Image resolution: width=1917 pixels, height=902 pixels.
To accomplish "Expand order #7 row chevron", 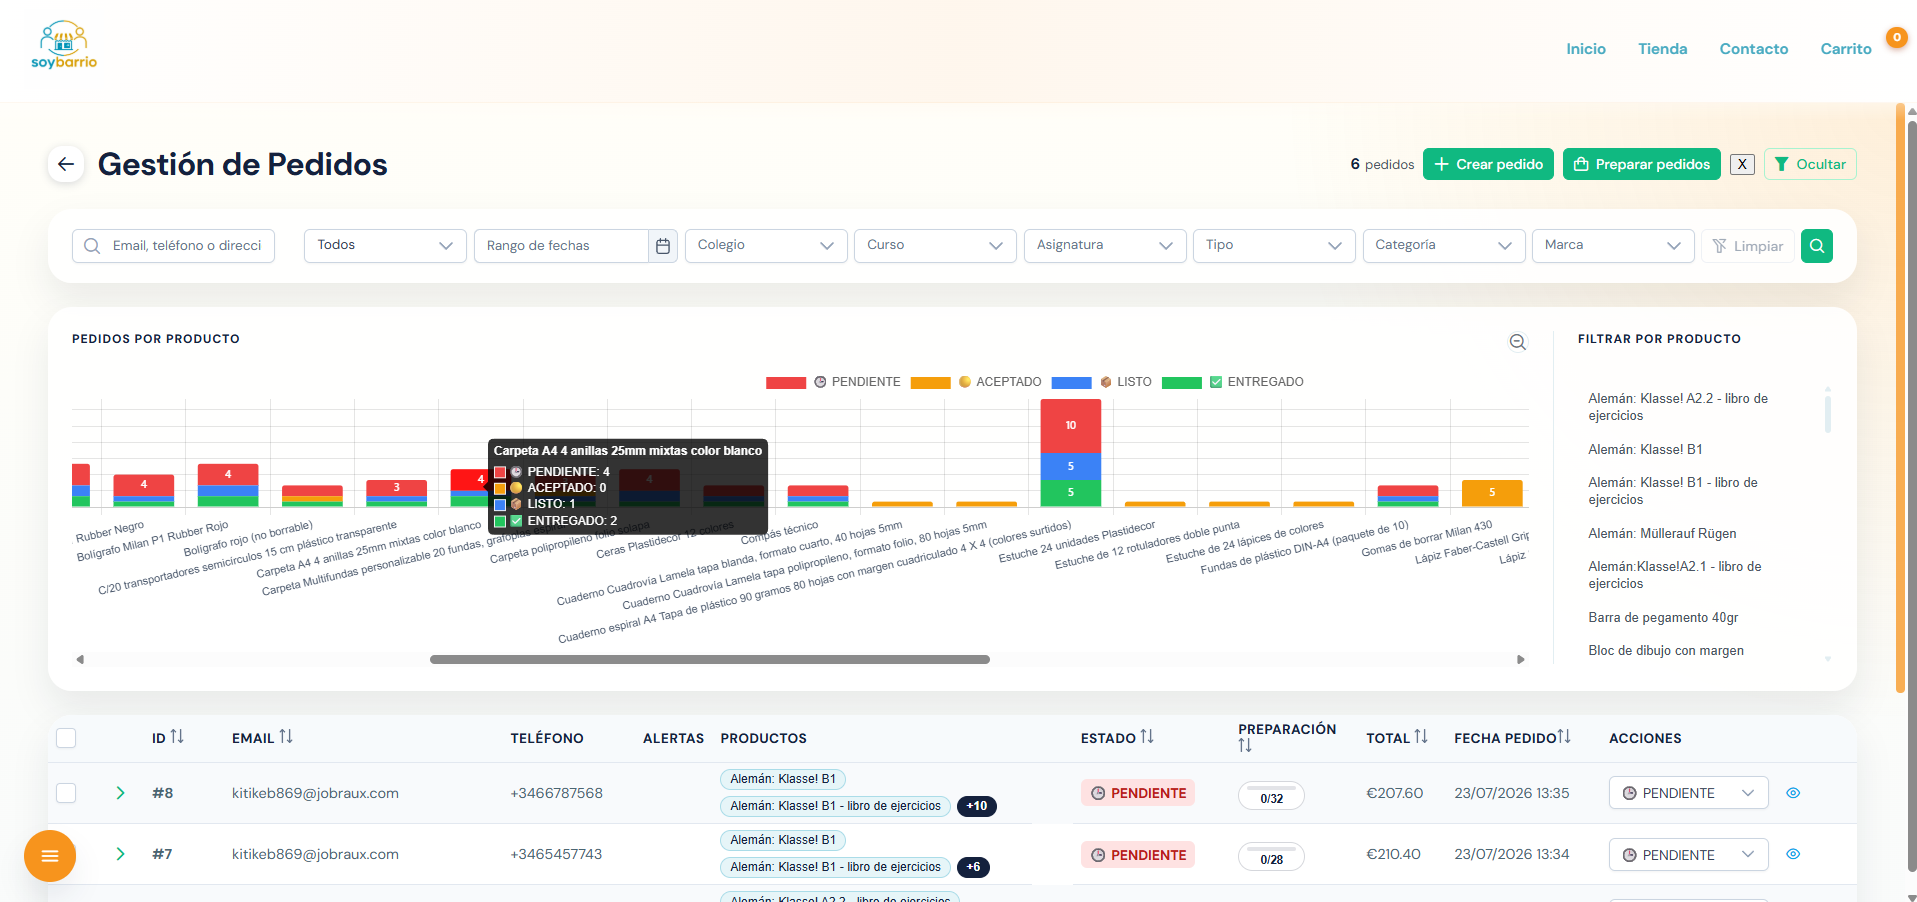I will 120,854.
